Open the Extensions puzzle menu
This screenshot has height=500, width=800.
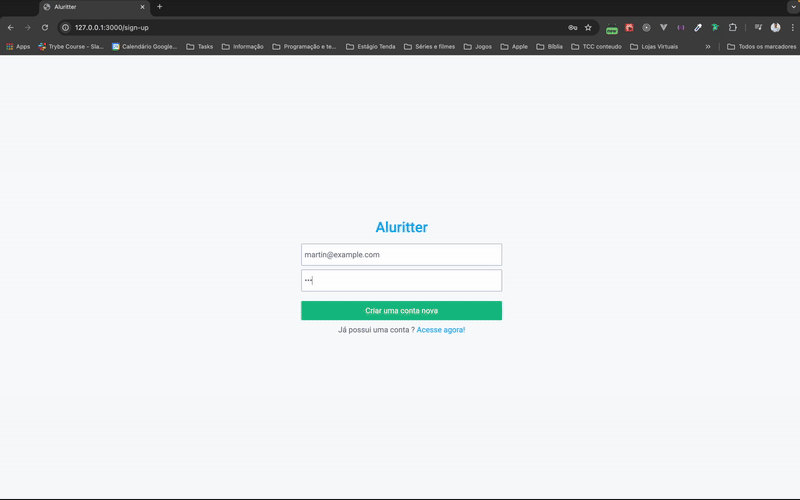pyautogui.click(x=733, y=28)
